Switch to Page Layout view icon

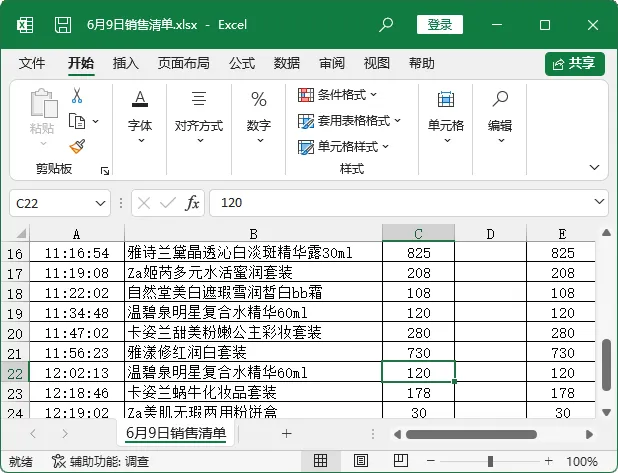(x=361, y=460)
